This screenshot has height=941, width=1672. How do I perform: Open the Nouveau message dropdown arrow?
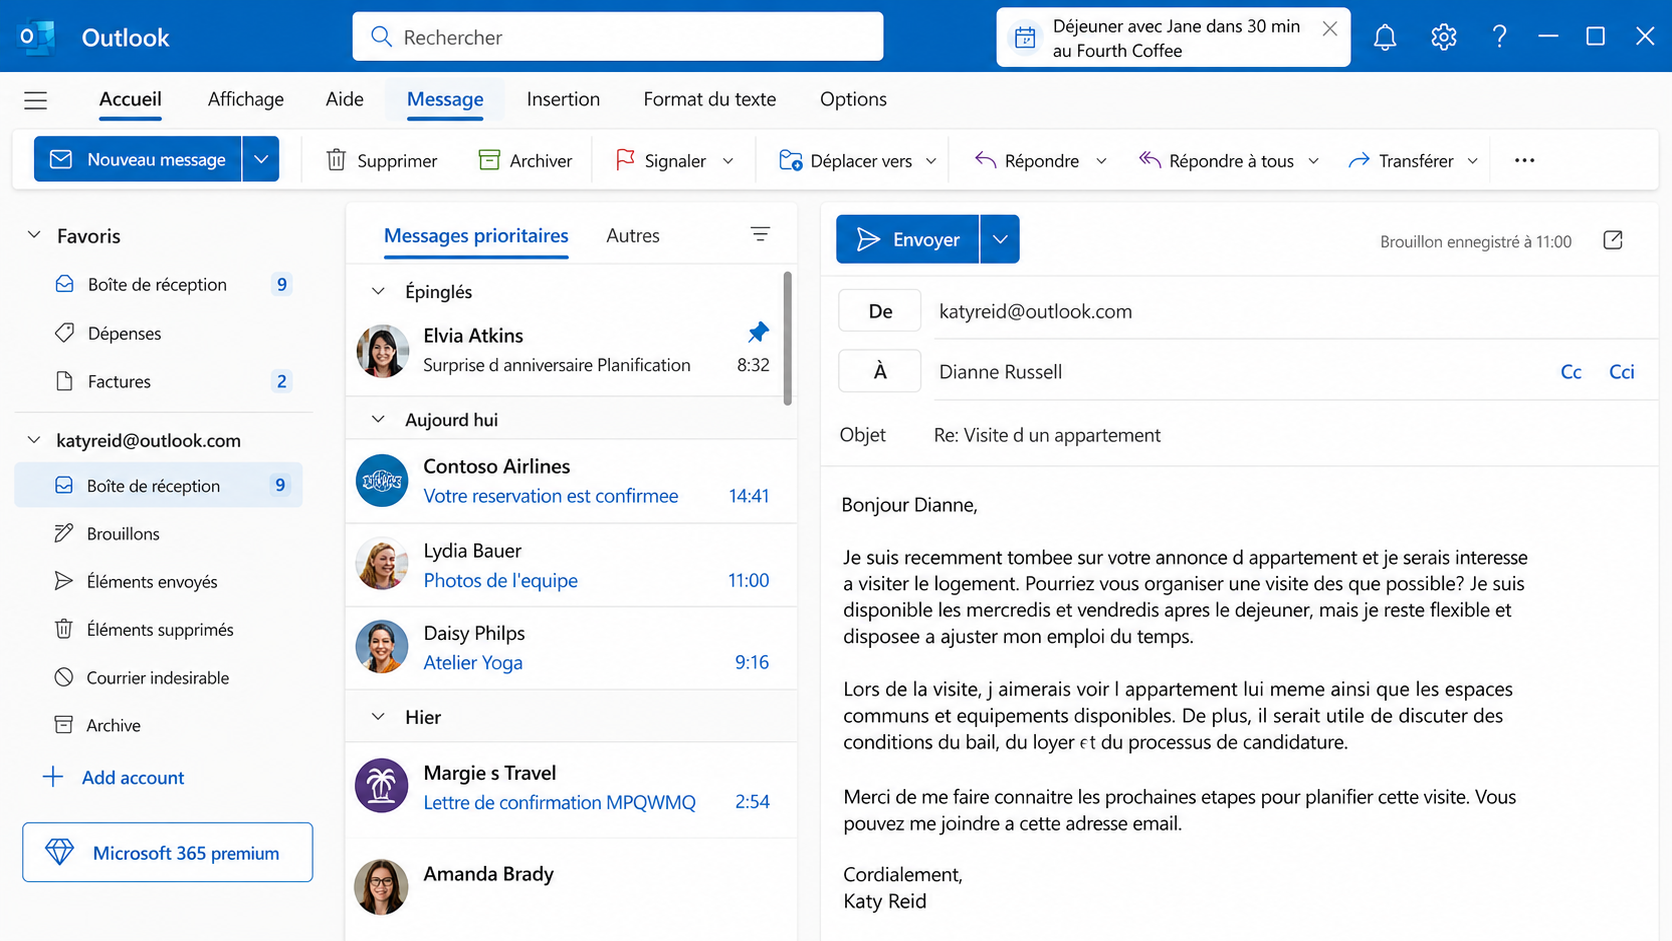(x=260, y=159)
